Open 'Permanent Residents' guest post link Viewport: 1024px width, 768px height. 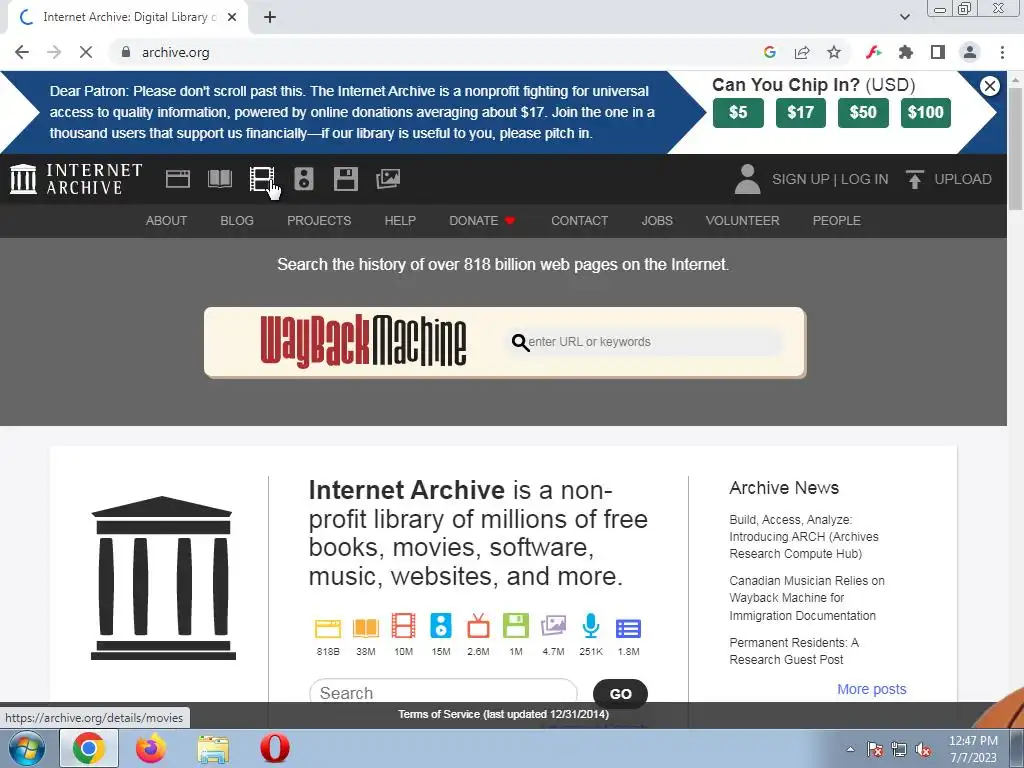point(793,651)
